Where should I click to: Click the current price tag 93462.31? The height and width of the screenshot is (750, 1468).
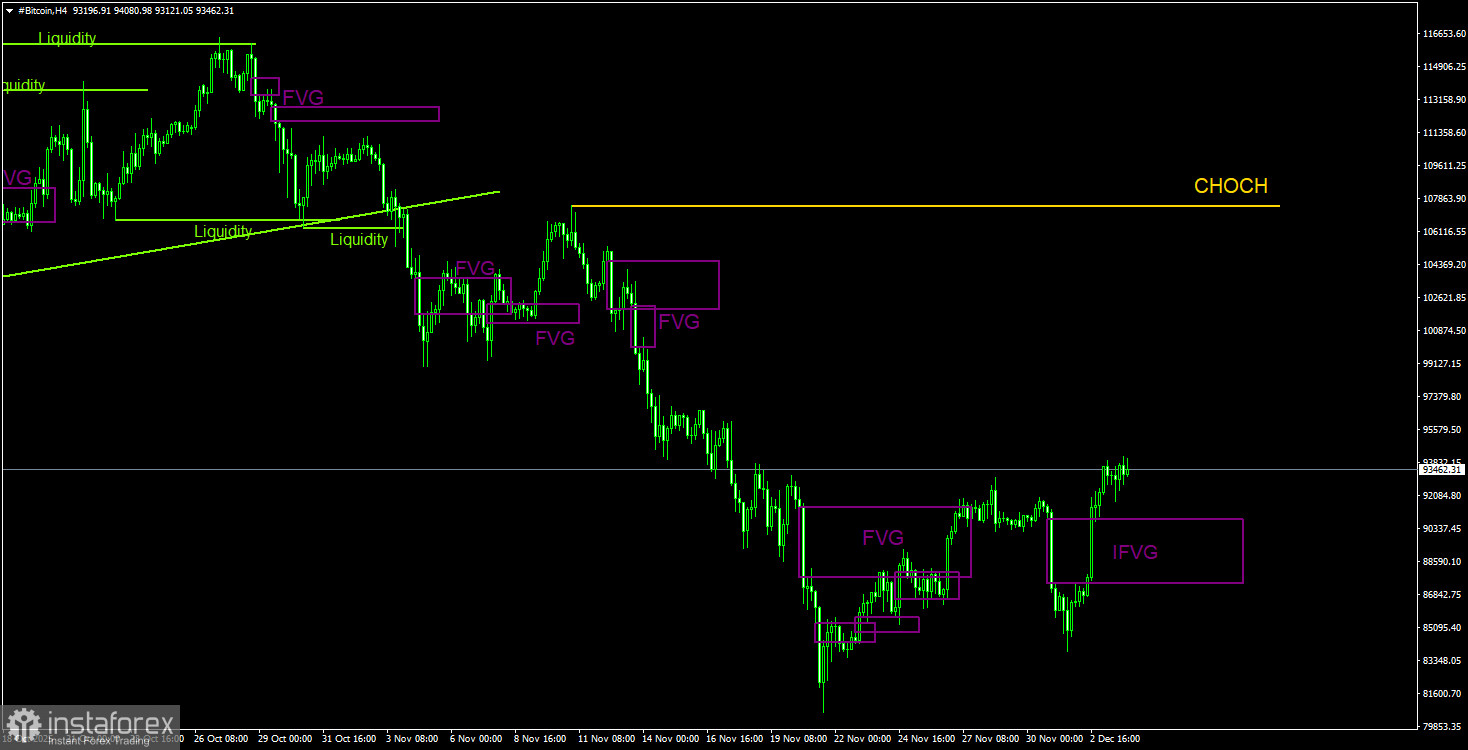pyautogui.click(x=1442, y=469)
